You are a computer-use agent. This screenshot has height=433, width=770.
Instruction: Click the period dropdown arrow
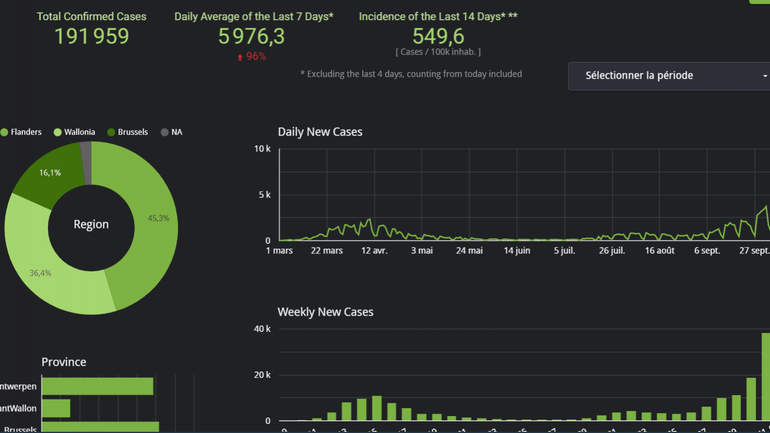[x=765, y=76]
